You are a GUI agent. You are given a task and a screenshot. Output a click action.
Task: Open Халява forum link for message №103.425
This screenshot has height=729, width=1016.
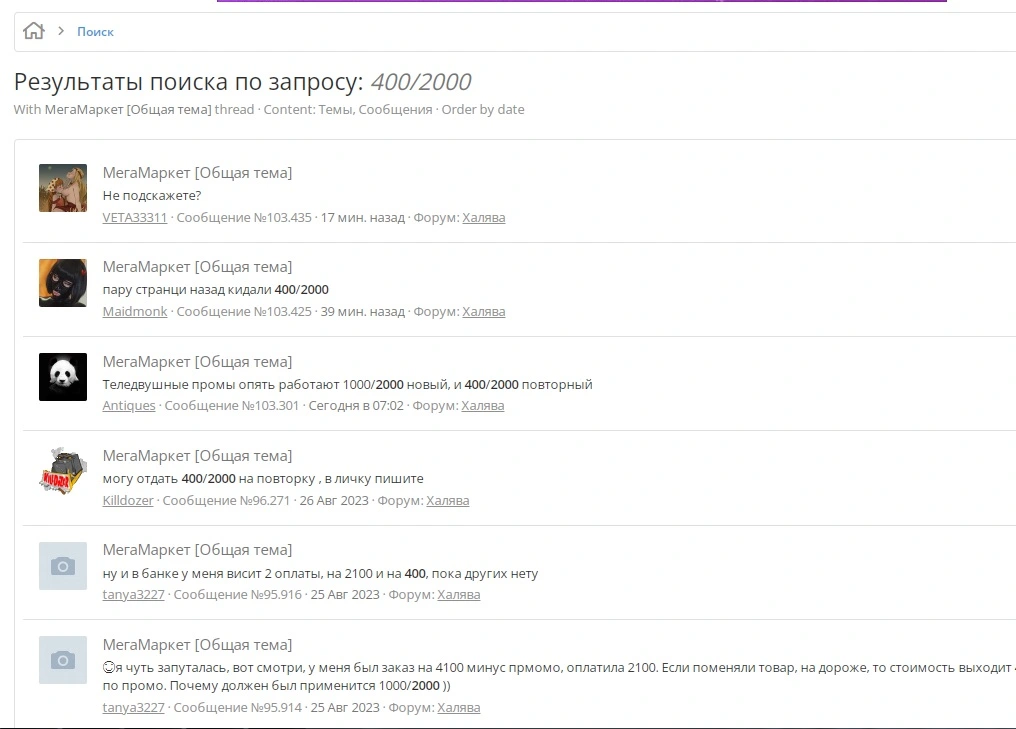click(x=483, y=312)
